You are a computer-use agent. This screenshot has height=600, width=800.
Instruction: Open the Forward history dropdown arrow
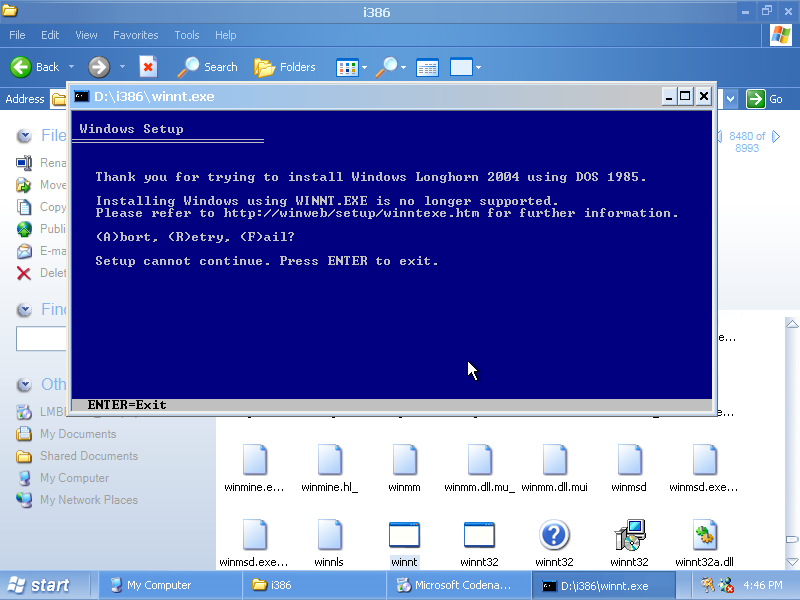122,67
